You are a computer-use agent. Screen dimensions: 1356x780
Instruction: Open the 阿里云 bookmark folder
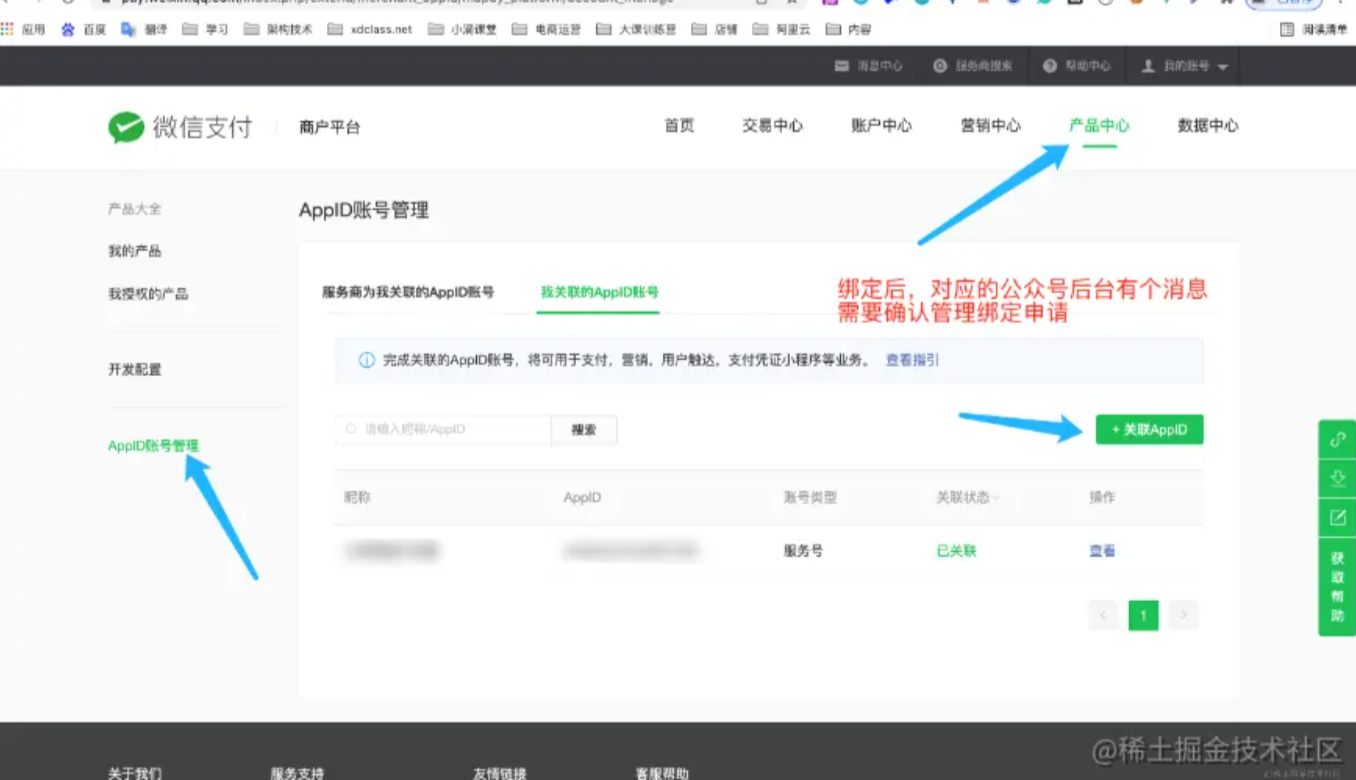[782, 29]
